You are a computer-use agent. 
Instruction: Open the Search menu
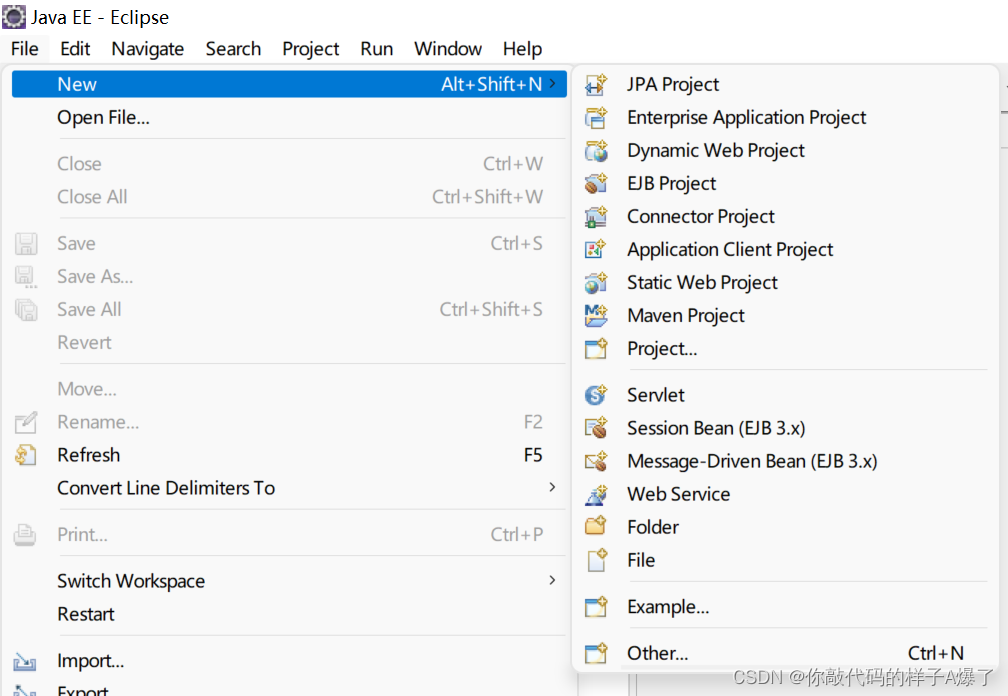point(233,49)
